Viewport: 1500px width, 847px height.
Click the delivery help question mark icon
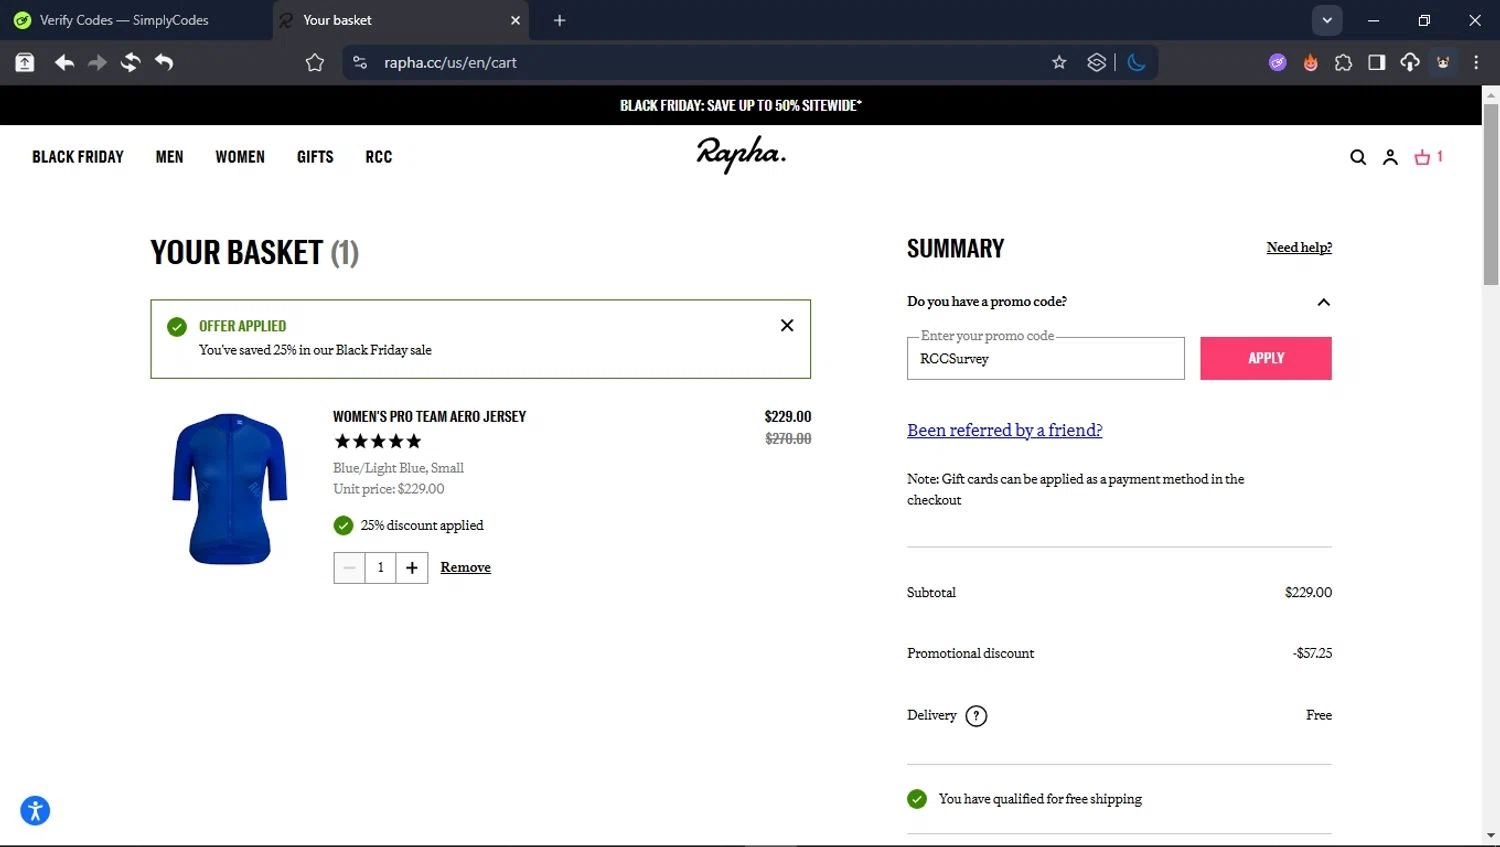tap(976, 716)
